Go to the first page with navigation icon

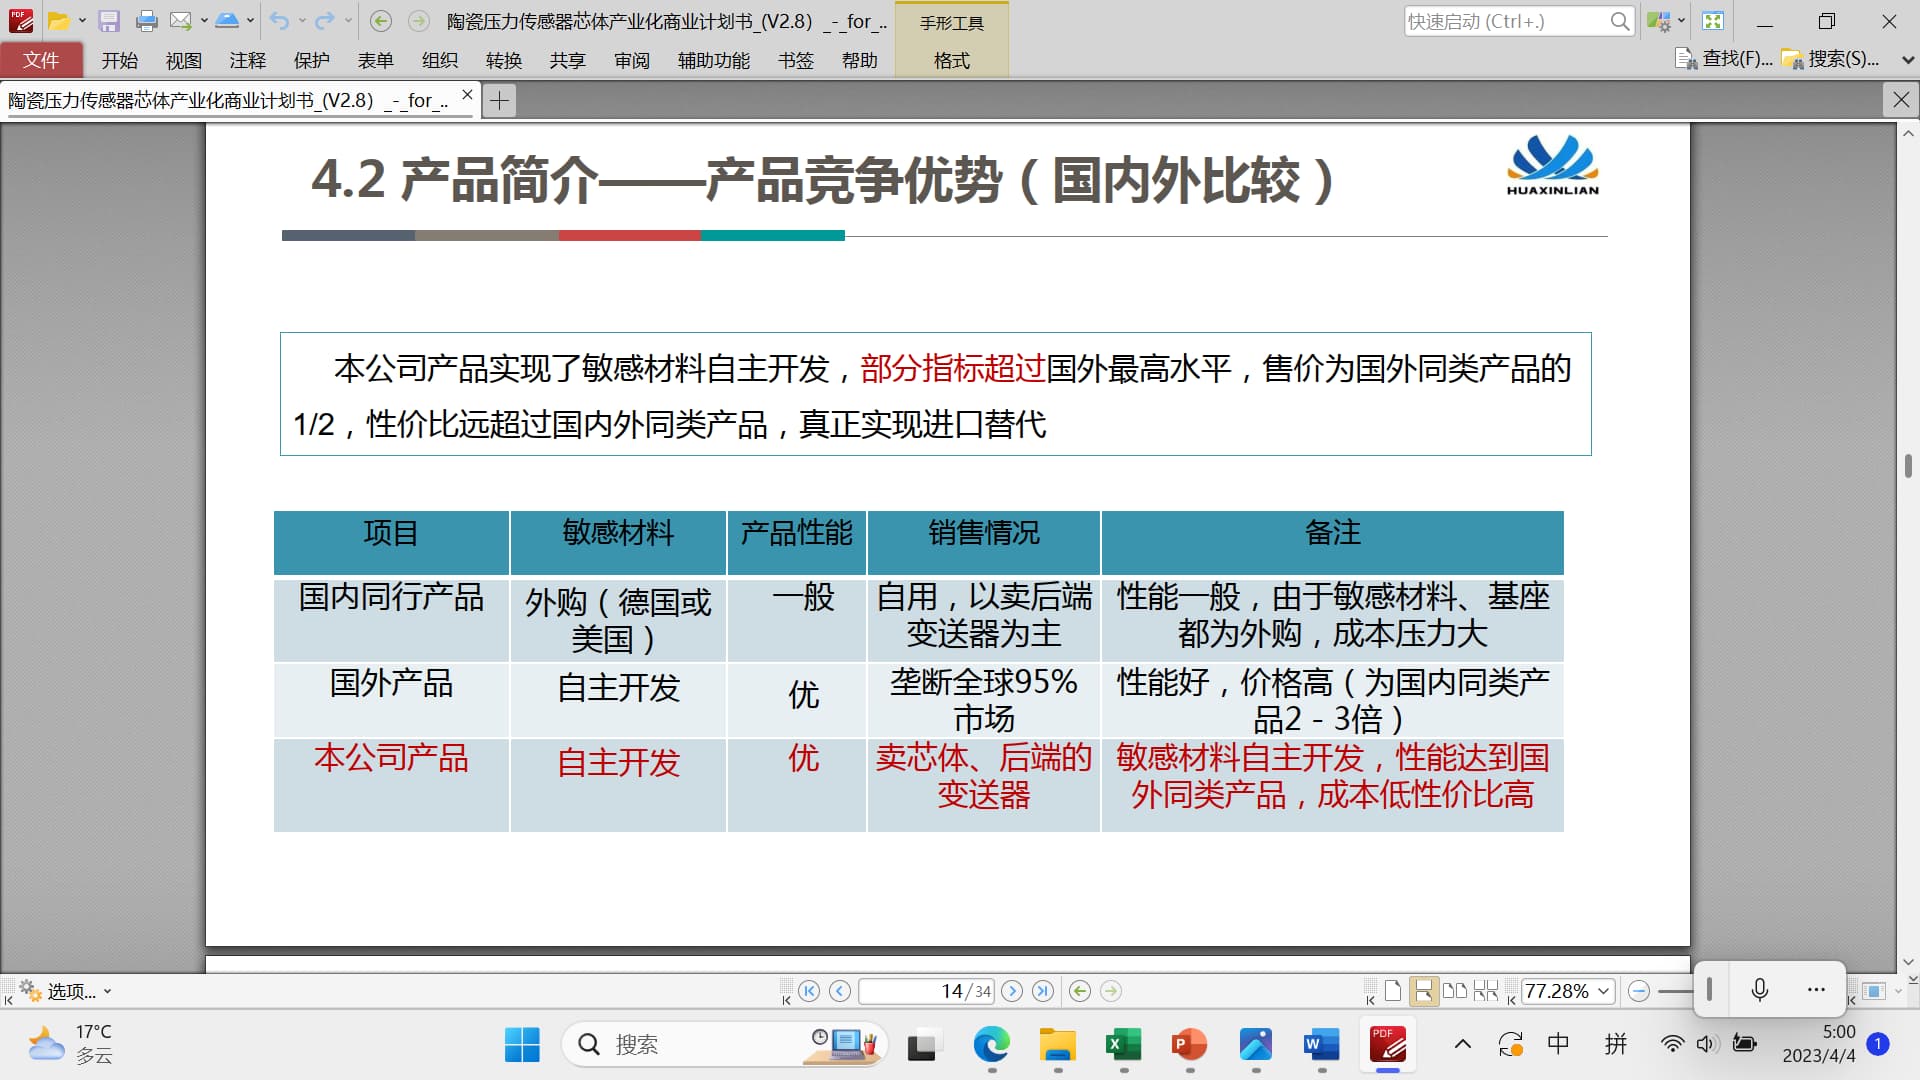809,991
